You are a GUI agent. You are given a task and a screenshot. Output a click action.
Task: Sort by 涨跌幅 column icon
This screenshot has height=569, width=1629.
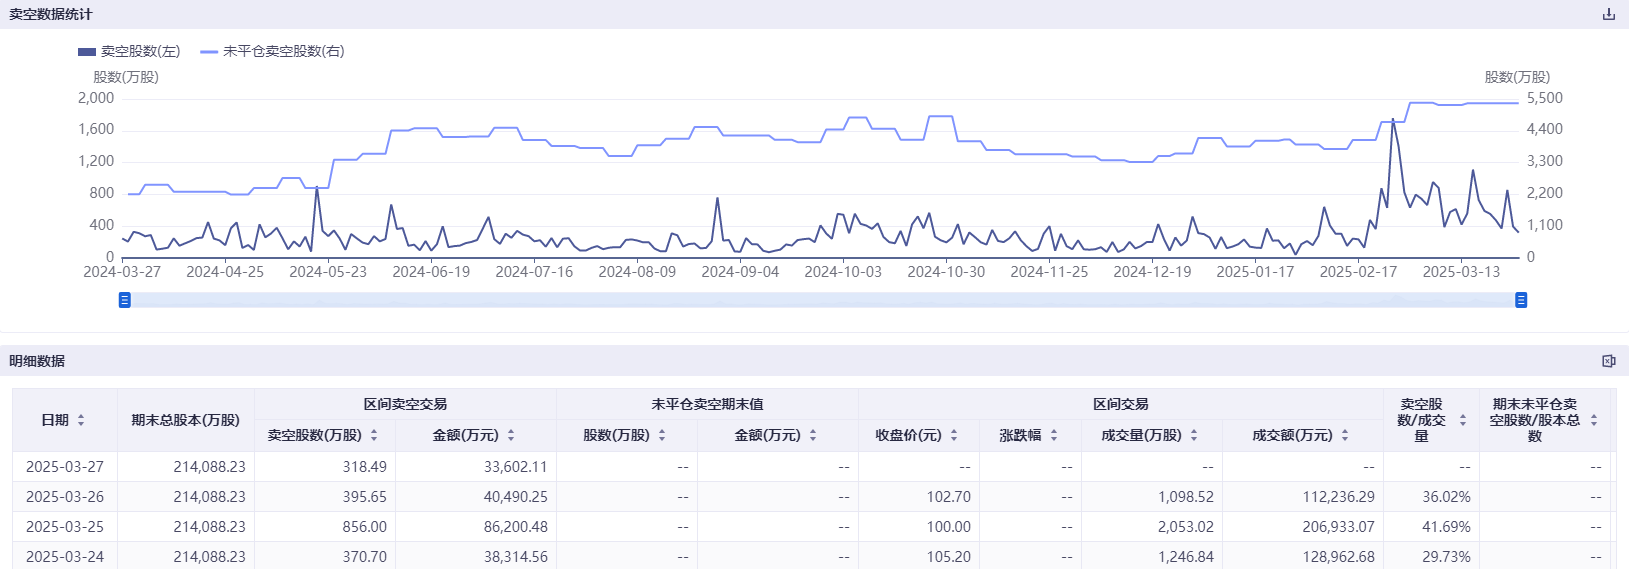pos(1054,435)
